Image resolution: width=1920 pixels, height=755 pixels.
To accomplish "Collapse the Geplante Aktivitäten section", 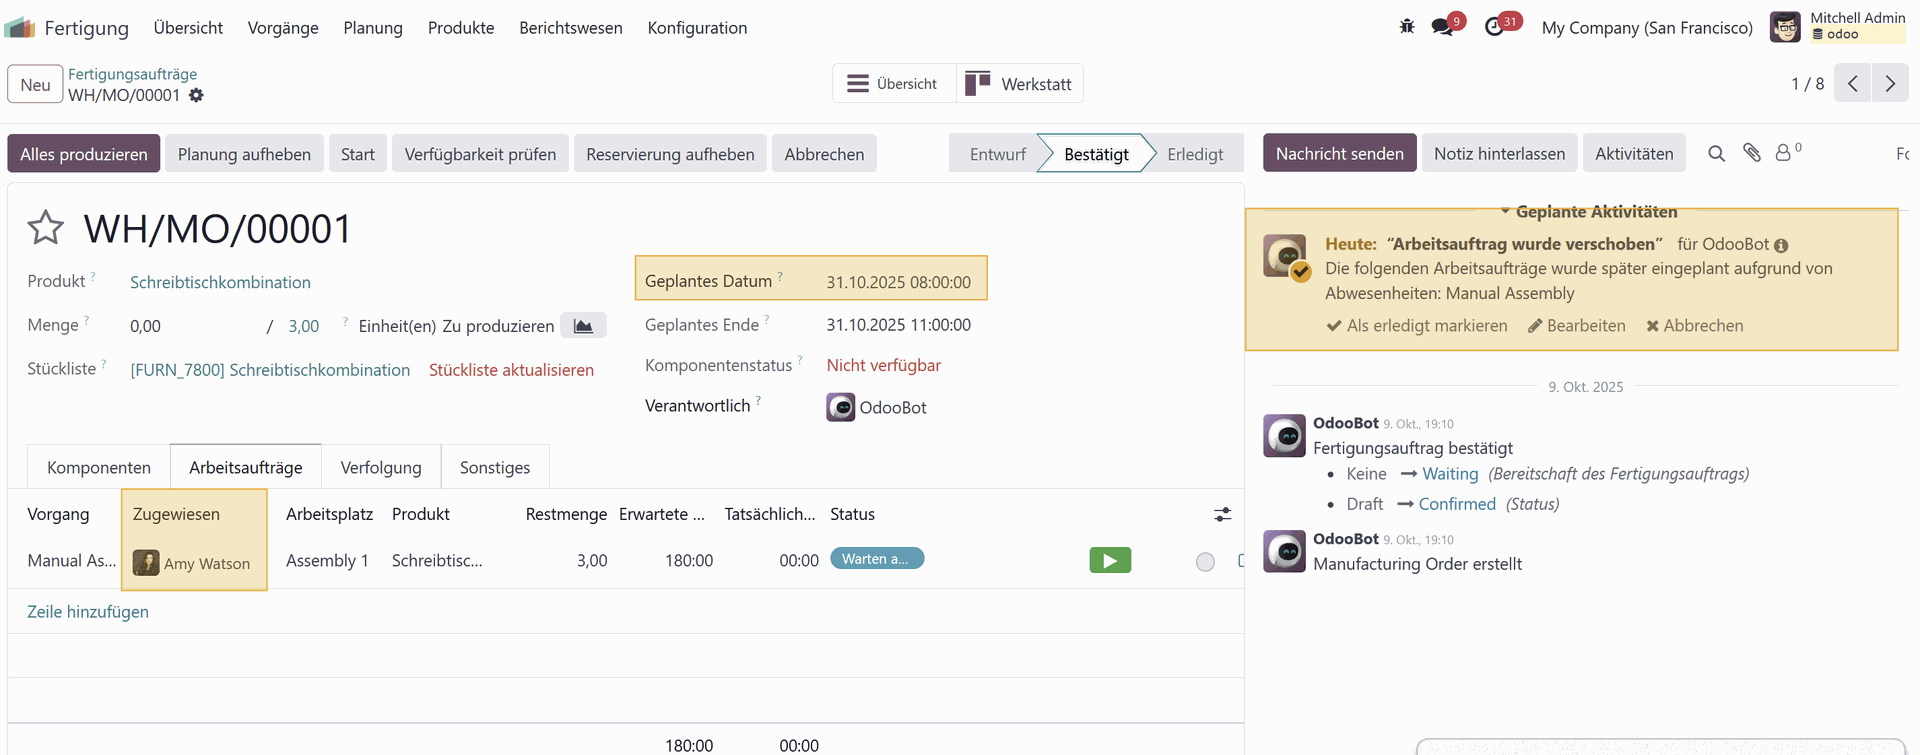I will [1588, 212].
